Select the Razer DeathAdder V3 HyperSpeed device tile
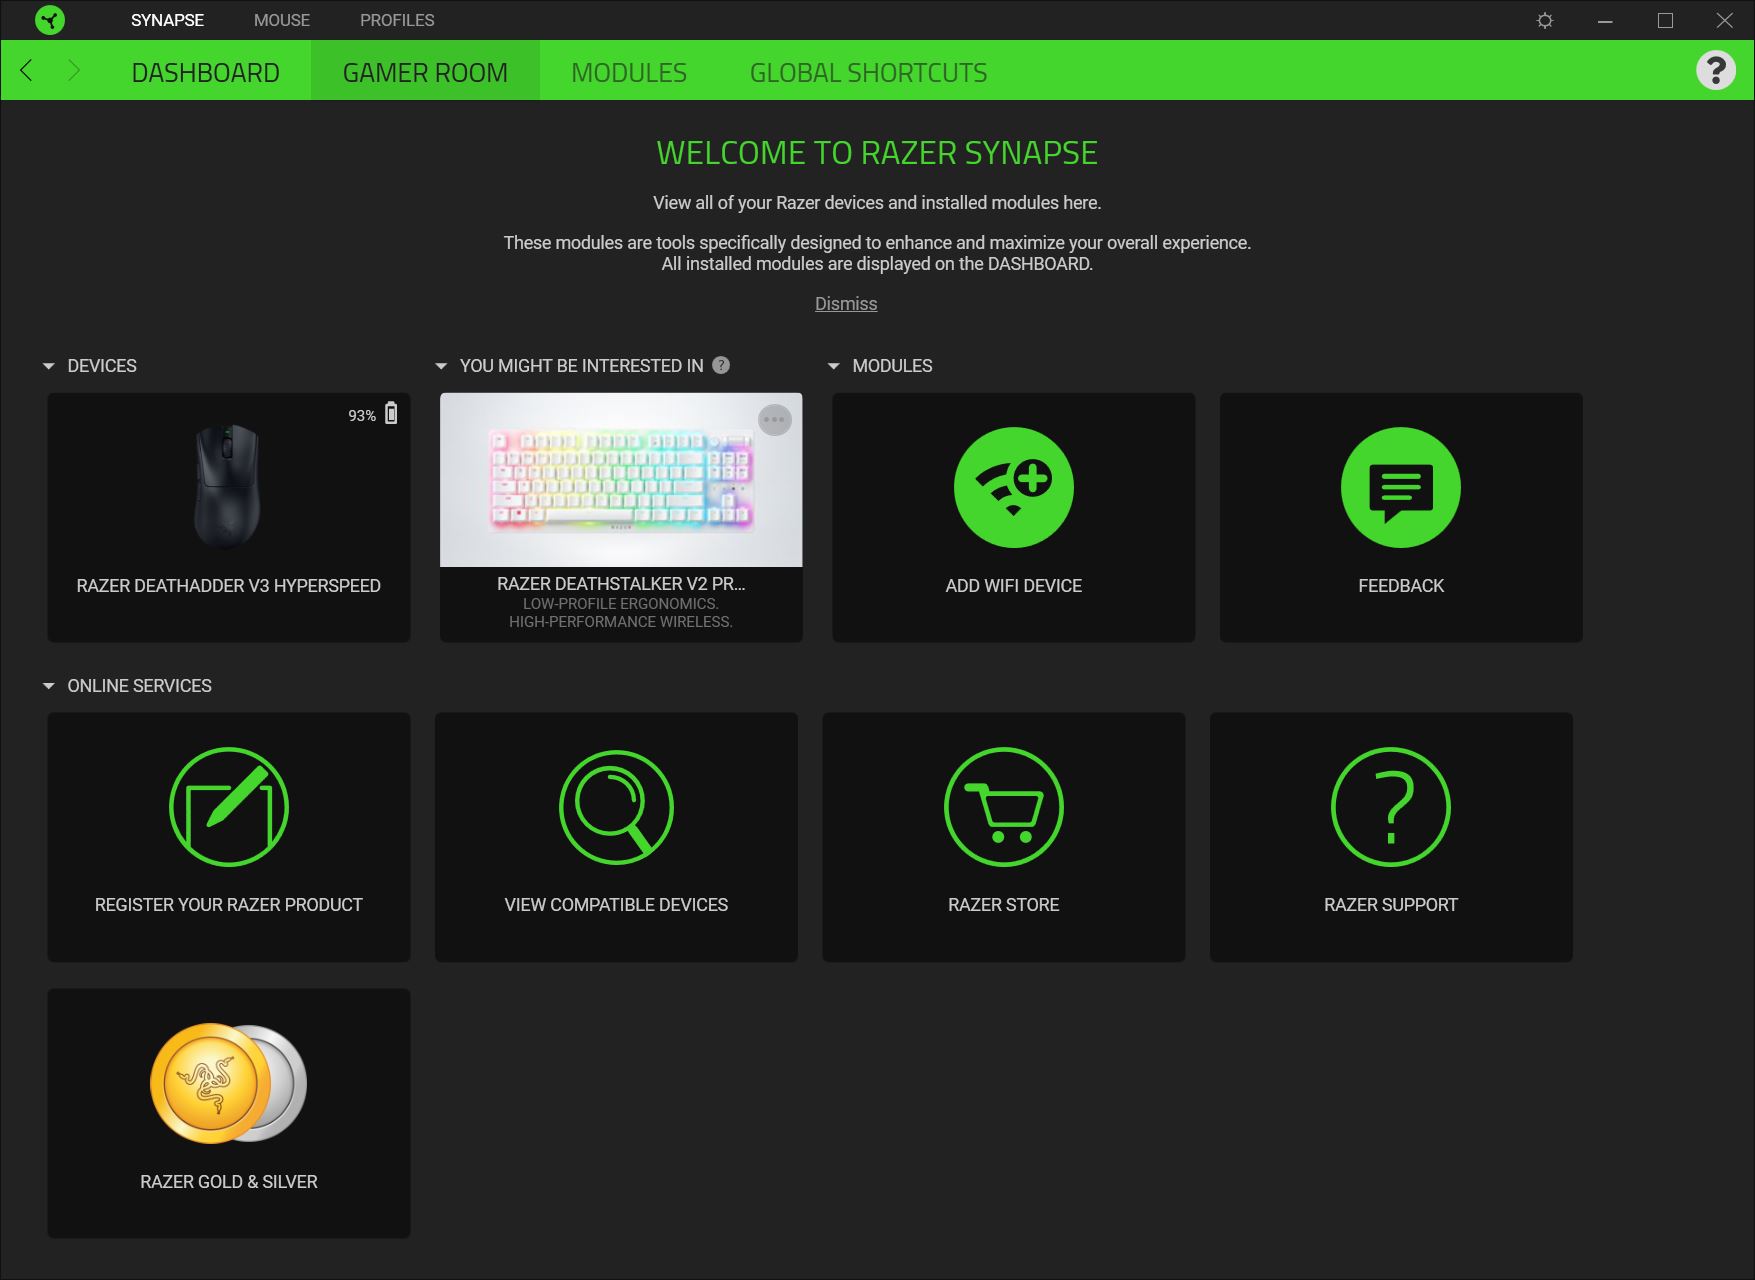Screen dimensions: 1755x1280 pyautogui.click(x=229, y=517)
